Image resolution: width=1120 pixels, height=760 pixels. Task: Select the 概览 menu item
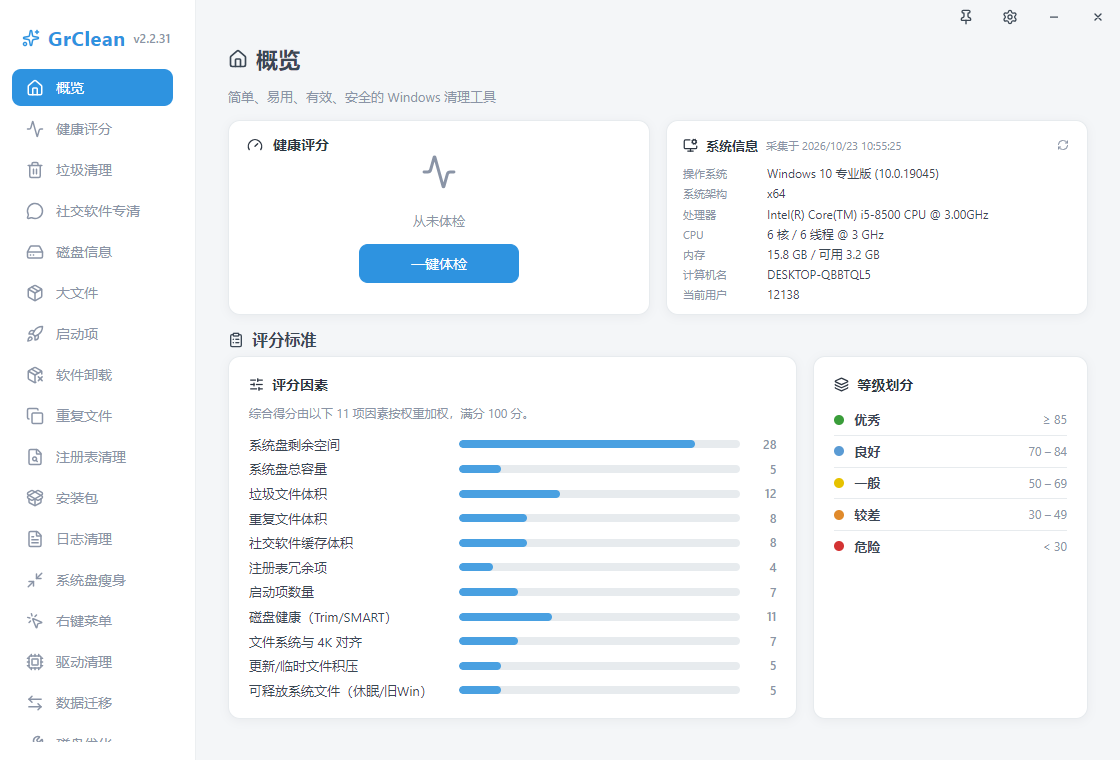(x=92, y=88)
